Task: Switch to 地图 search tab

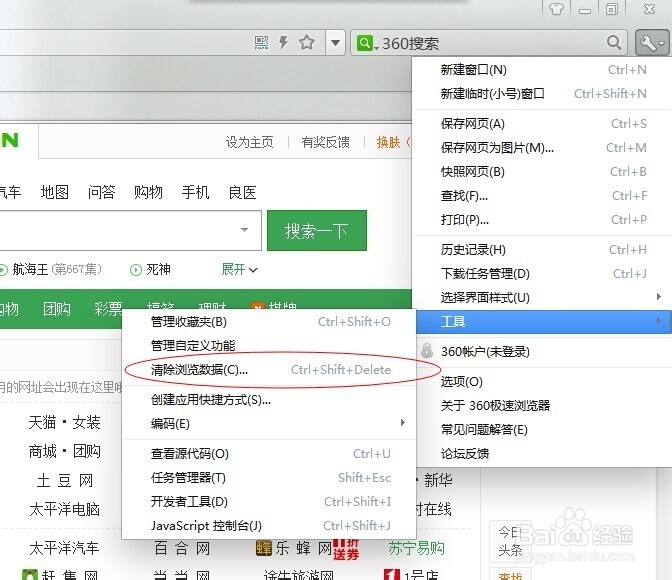Action: pos(54,192)
